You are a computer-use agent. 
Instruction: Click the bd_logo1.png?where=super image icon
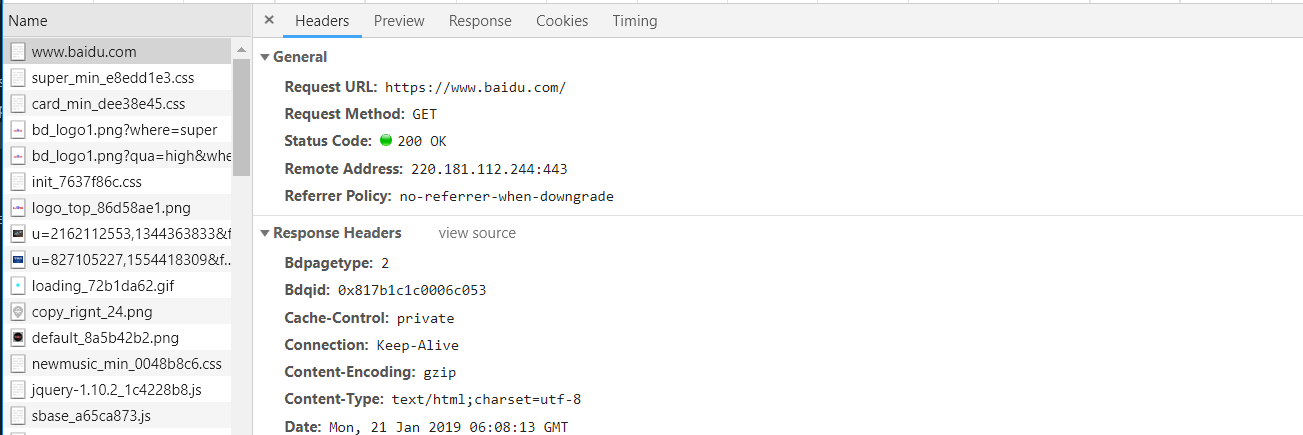(x=18, y=130)
